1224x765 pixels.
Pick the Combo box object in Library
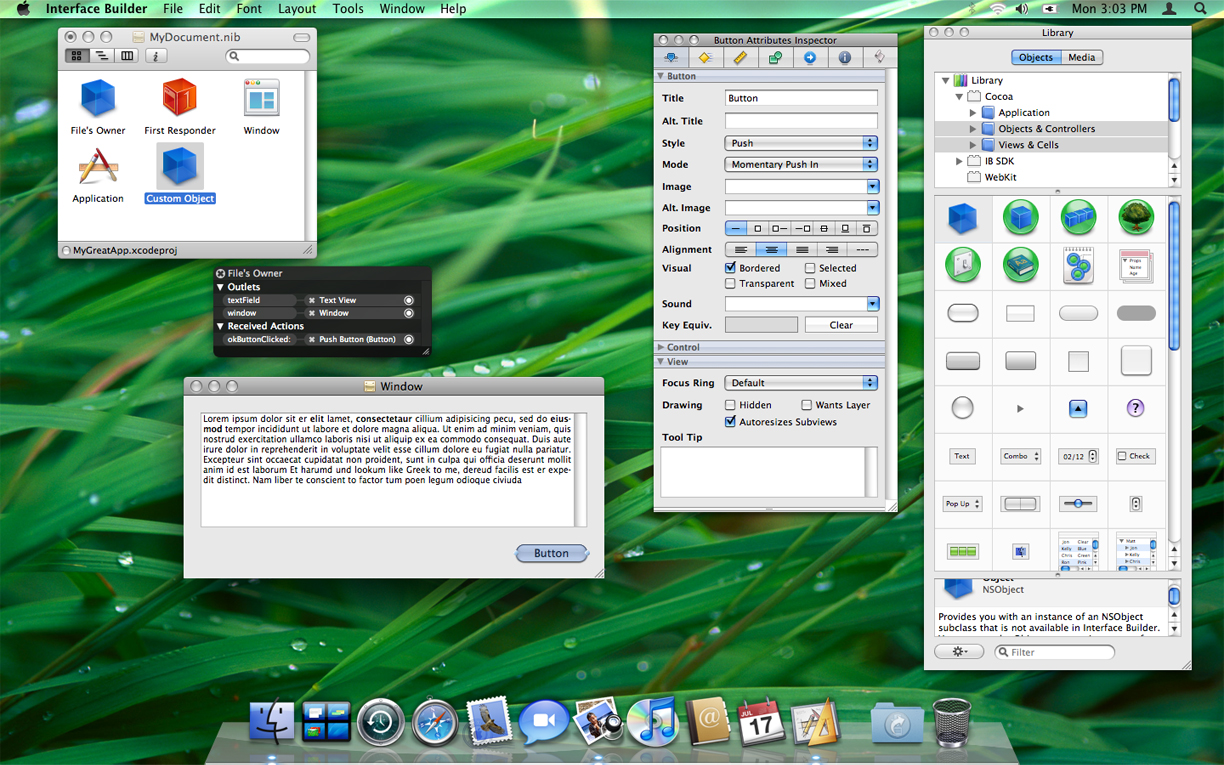[x=1020, y=456]
